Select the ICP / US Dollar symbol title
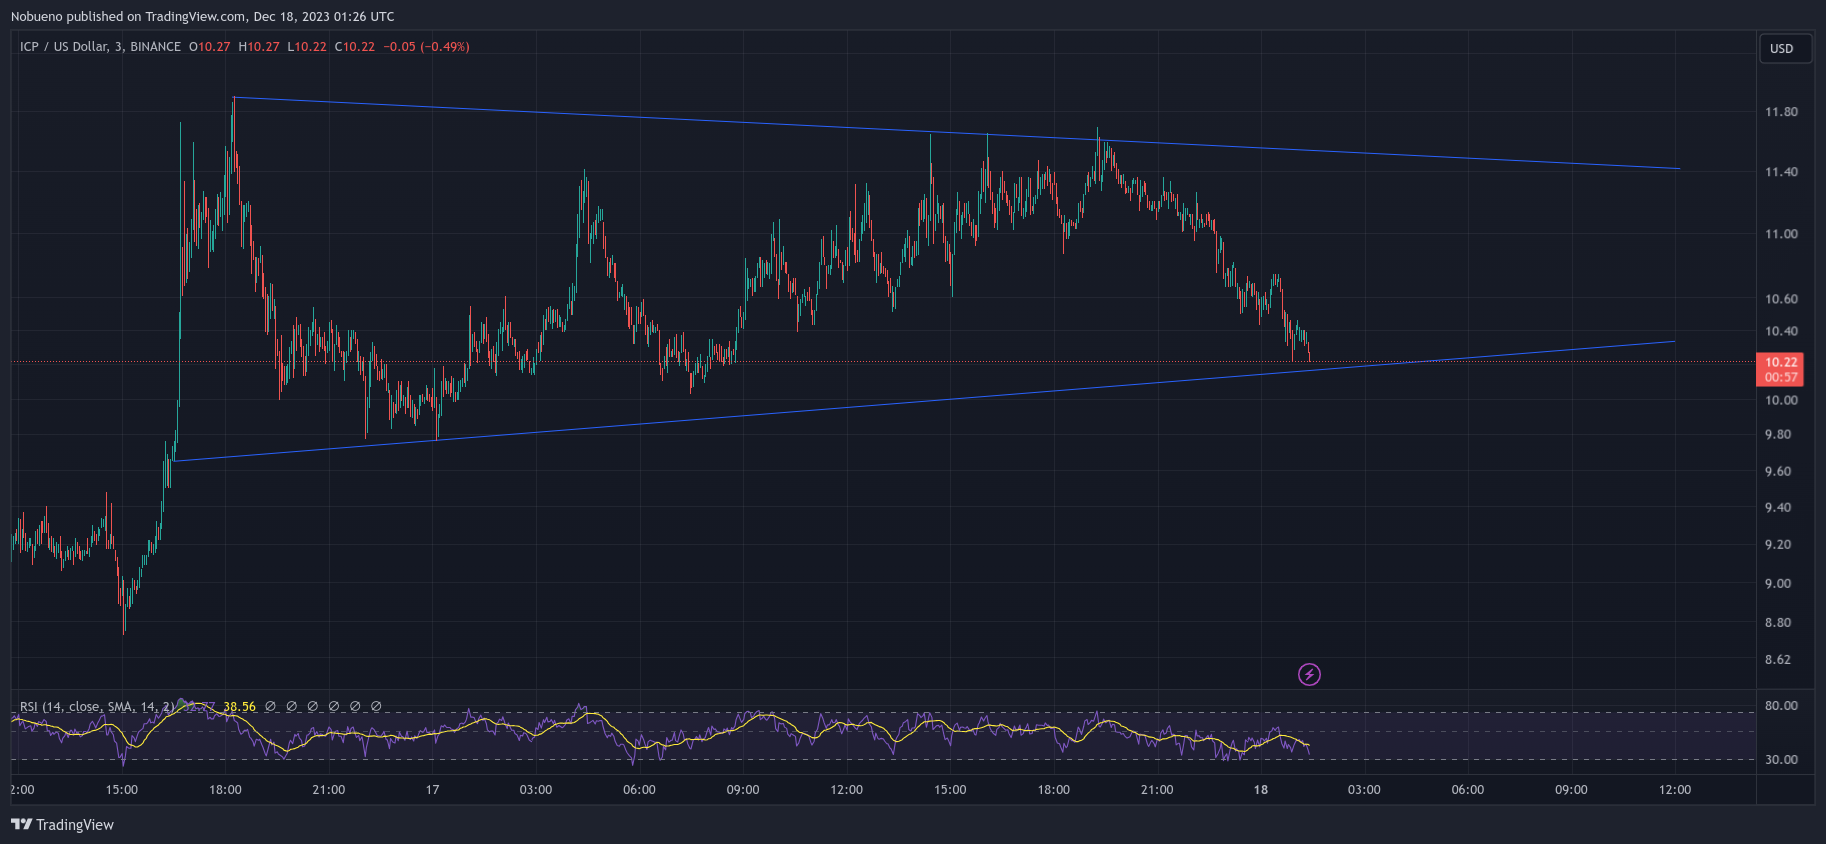The image size is (1826, 844). 100,47
